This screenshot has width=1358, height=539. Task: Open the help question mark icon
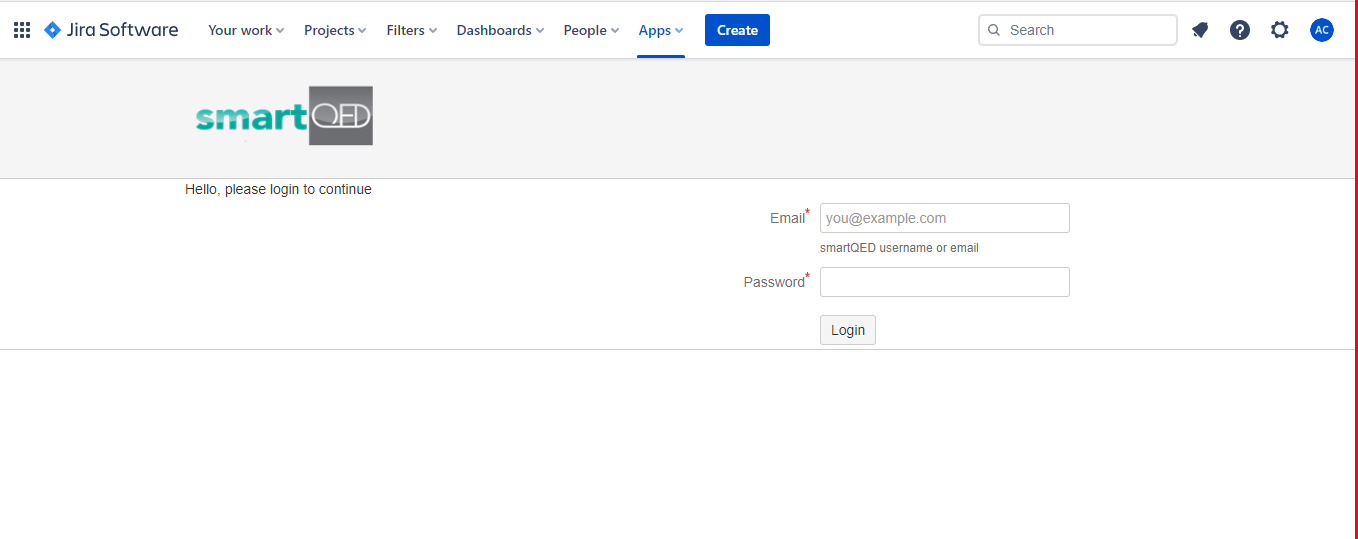1240,30
